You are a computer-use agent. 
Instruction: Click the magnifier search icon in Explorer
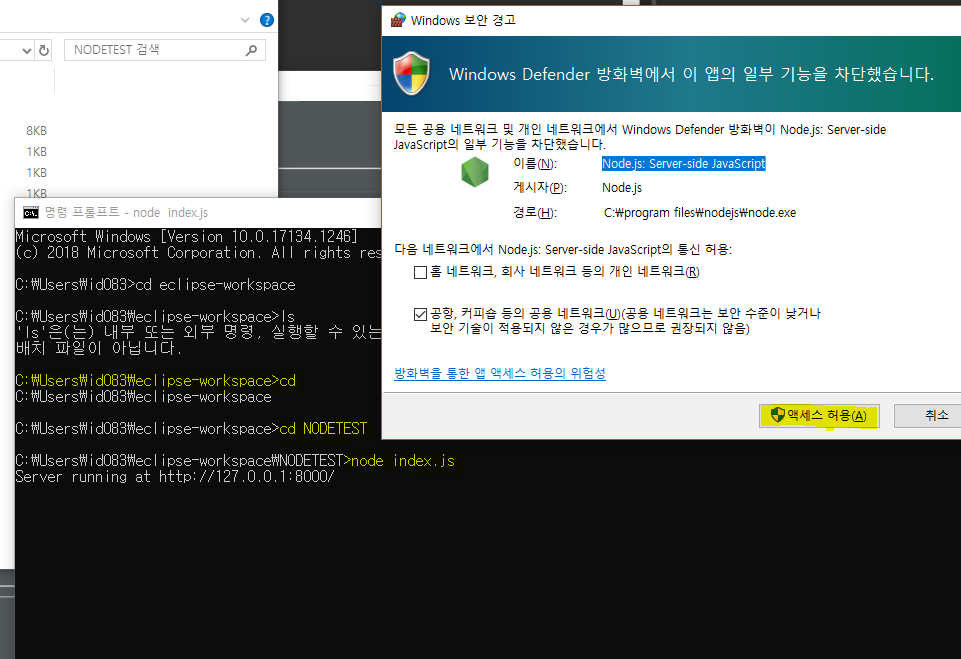[251, 50]
